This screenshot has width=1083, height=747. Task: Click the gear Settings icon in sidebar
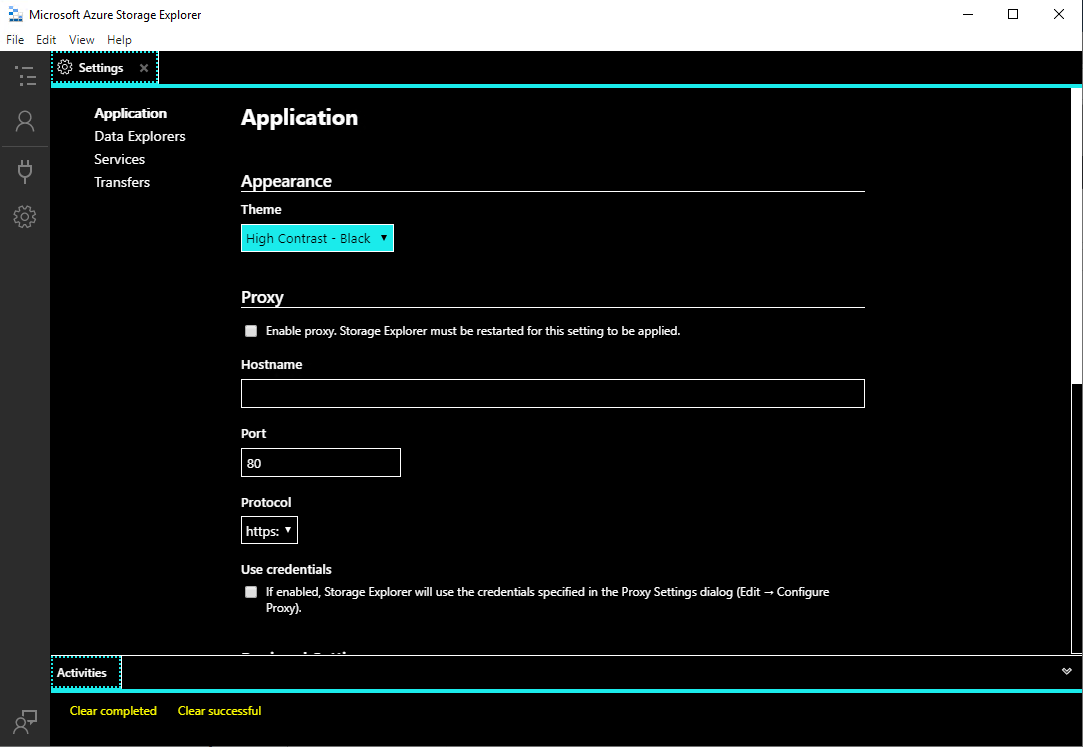pyautogui.click(x=25, y=217)
